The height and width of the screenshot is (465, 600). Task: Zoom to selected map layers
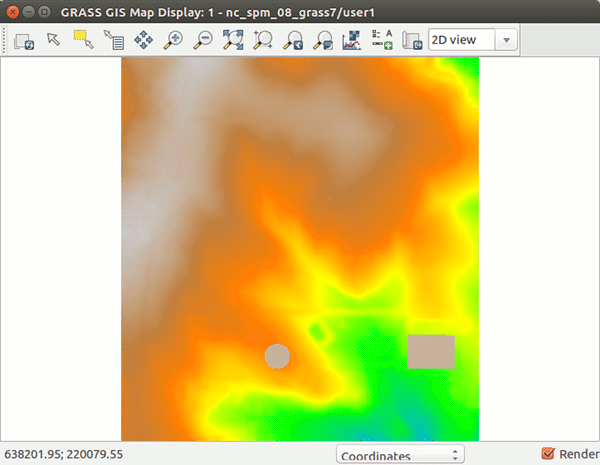(x=233, y=41)
